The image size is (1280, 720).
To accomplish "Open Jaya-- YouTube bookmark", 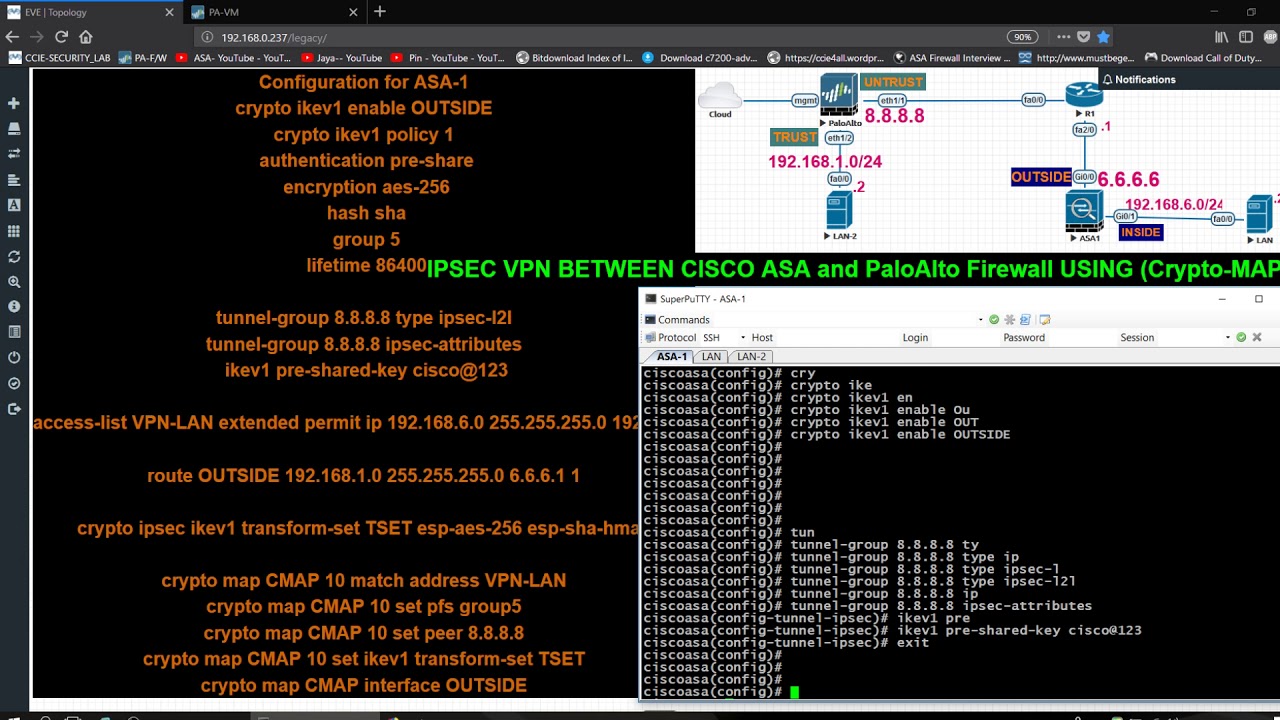I will pyautogui.click(x=341, y=58).
